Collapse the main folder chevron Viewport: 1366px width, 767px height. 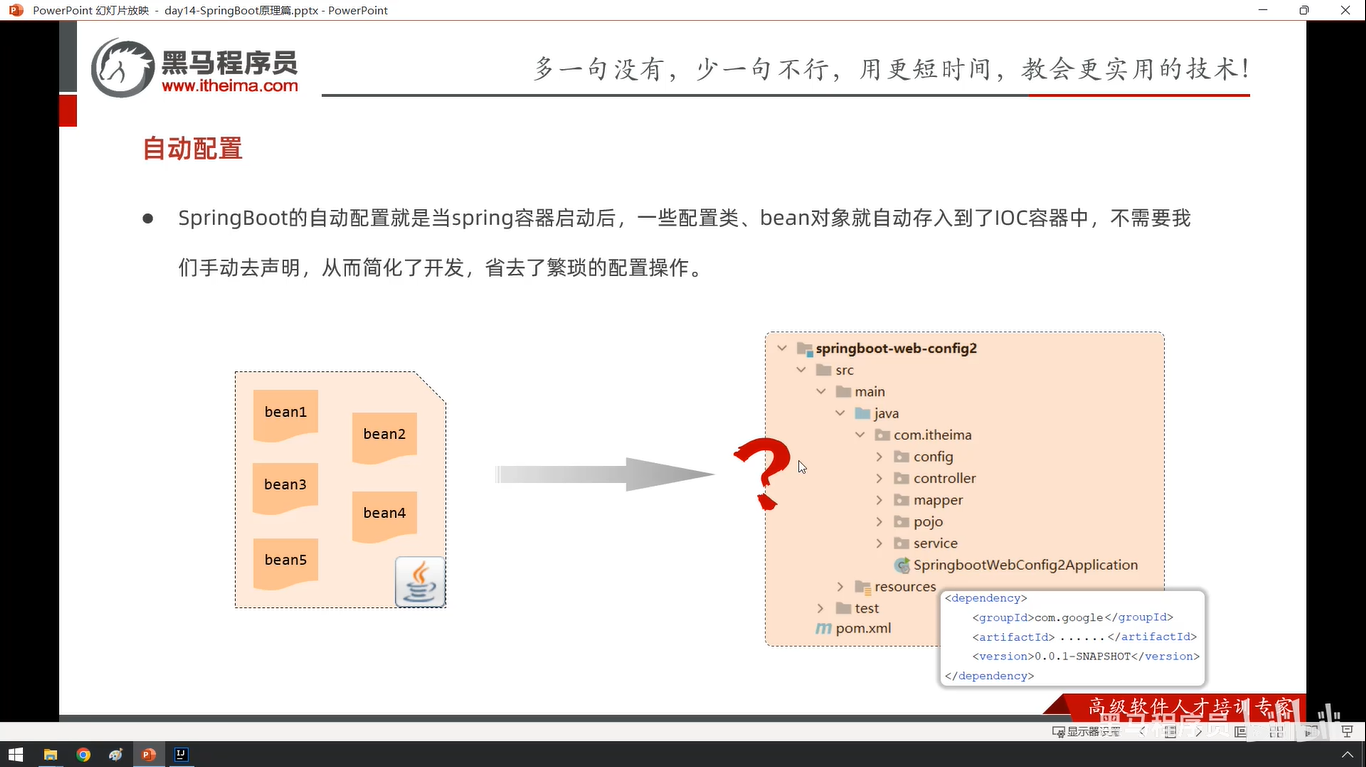point(821,391)
